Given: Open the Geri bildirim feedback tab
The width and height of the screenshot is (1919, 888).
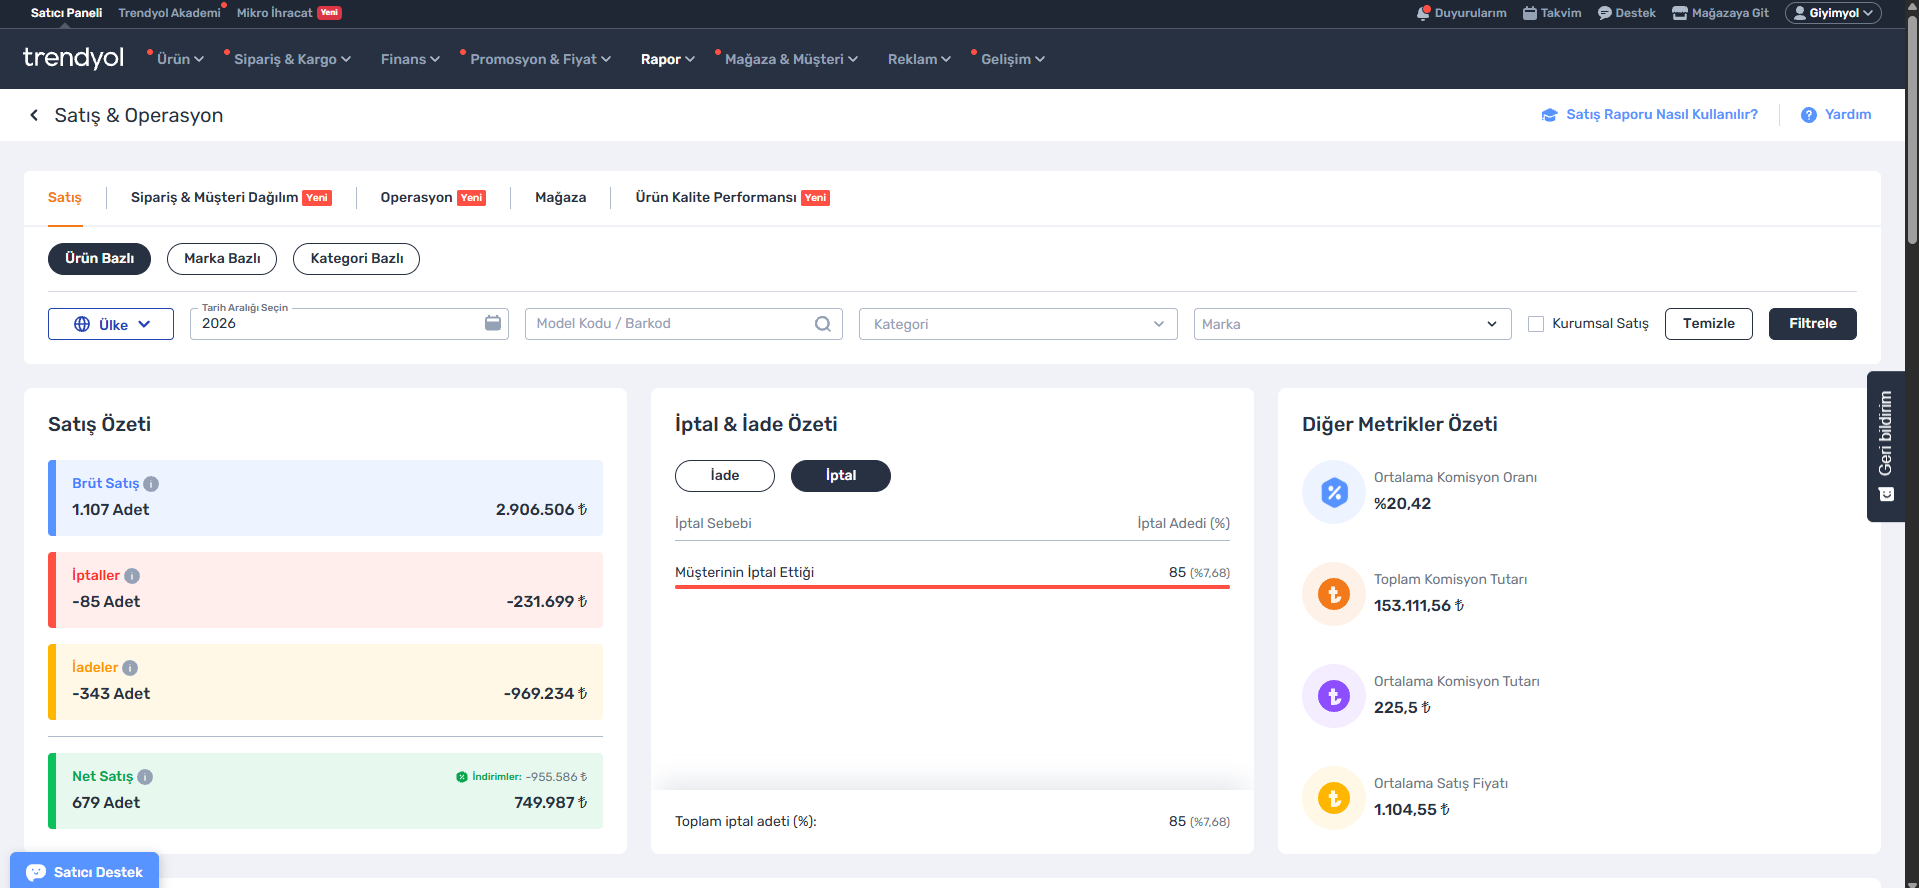Looking at the screenshot, I should click(x=1886, y=446).
